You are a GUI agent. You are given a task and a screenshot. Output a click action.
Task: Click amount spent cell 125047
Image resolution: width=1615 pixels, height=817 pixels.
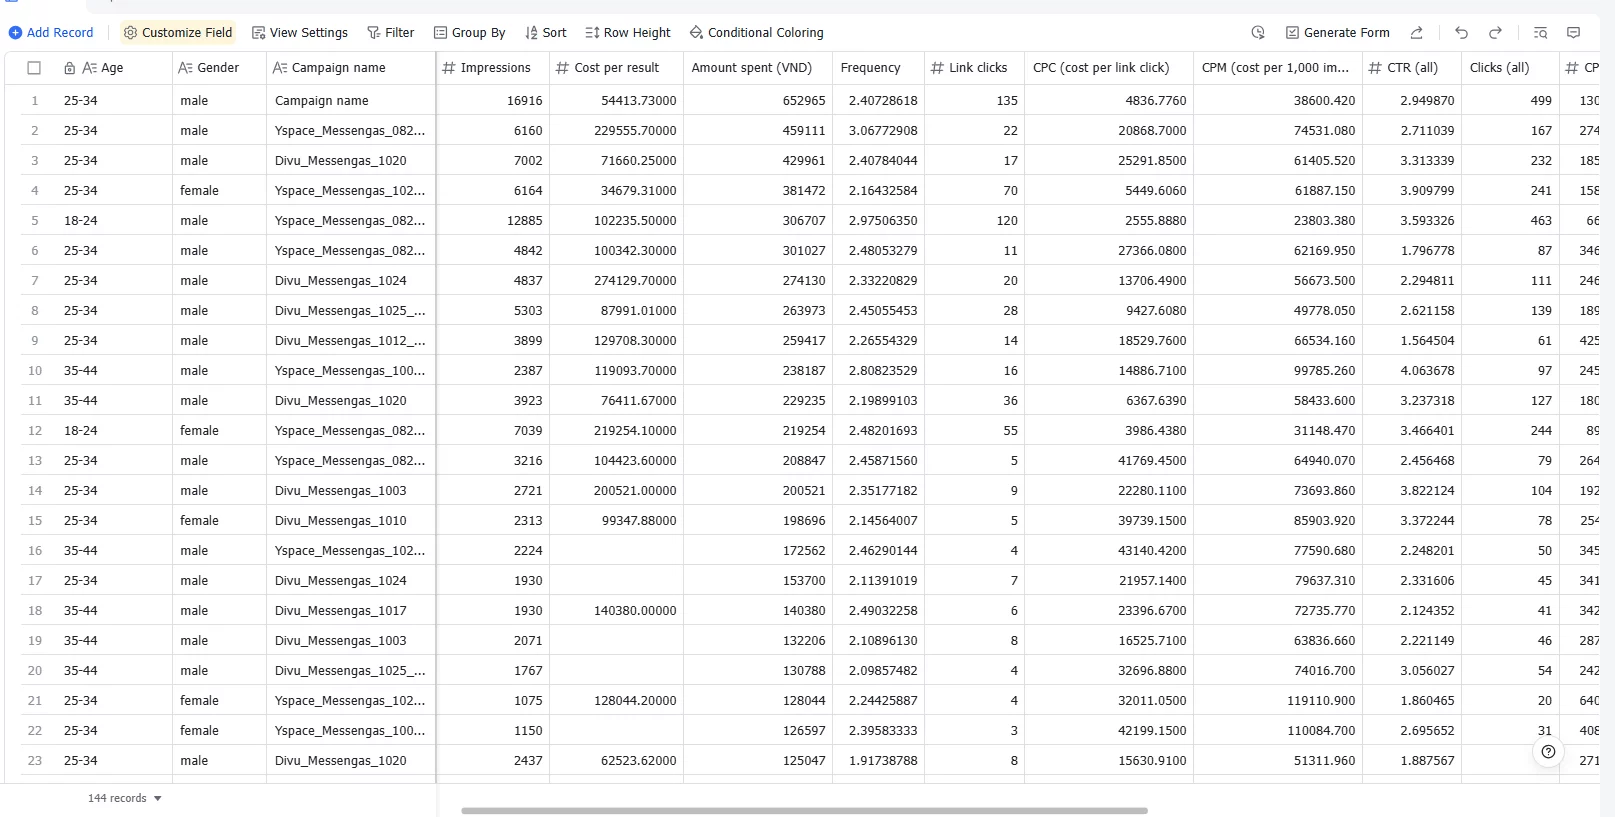click(x=758, y=760)
